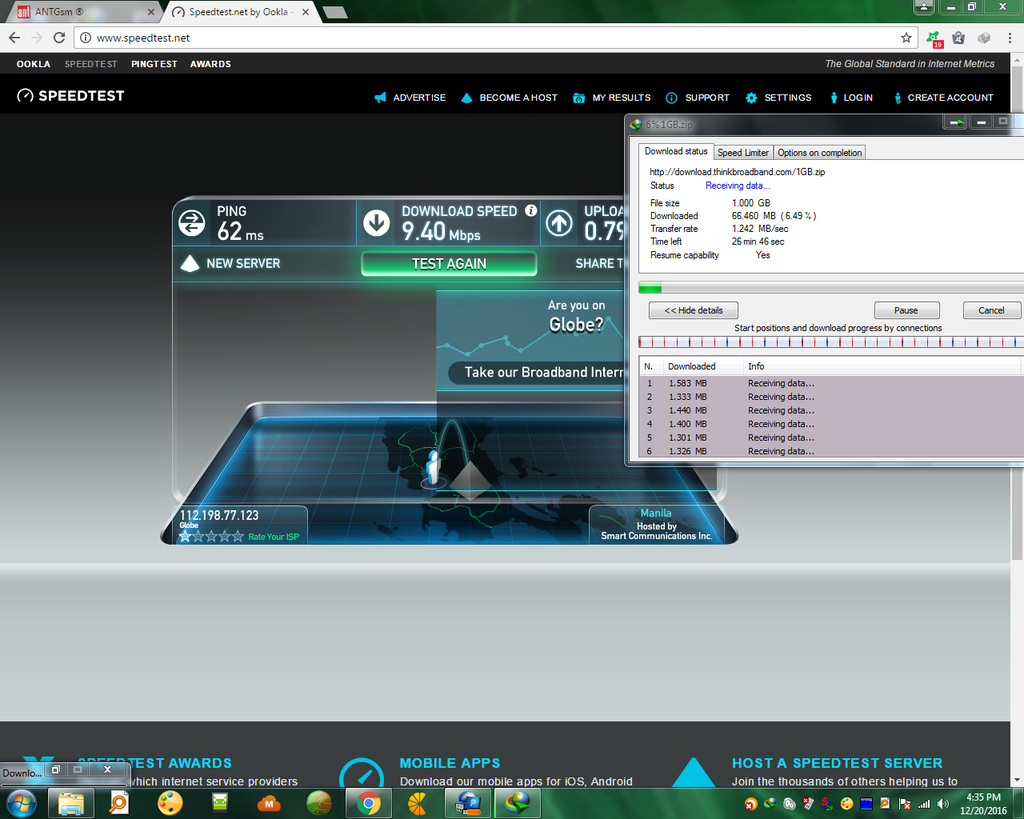Open the AWARDS page
This screenshot has height=819, width=1024.
click(x=210, y=64)
